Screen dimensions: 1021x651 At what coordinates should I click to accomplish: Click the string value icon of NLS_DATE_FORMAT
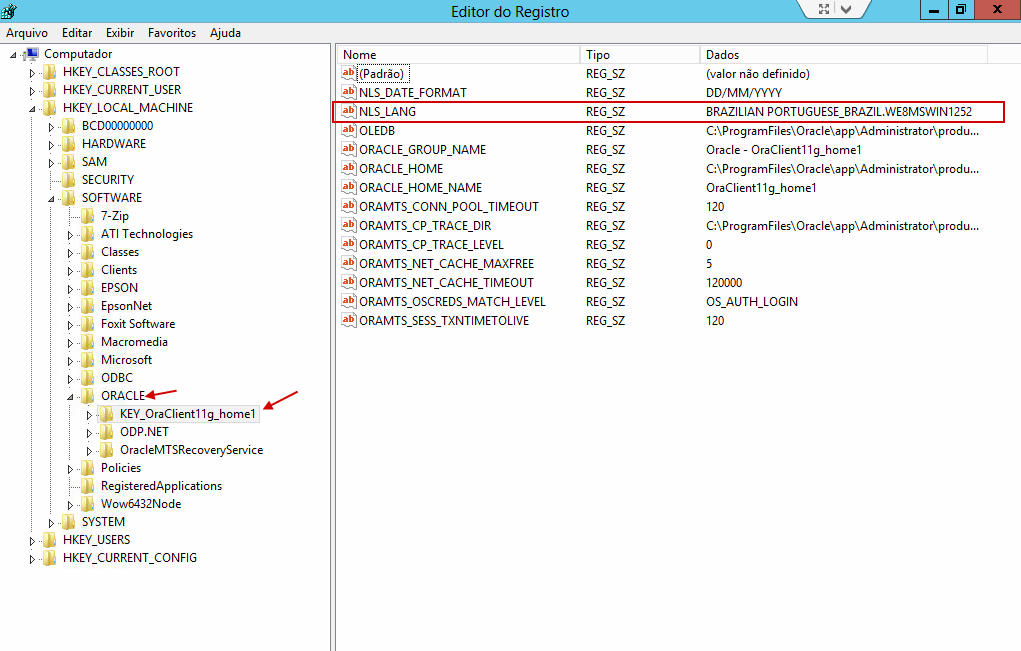pos(349,92)
